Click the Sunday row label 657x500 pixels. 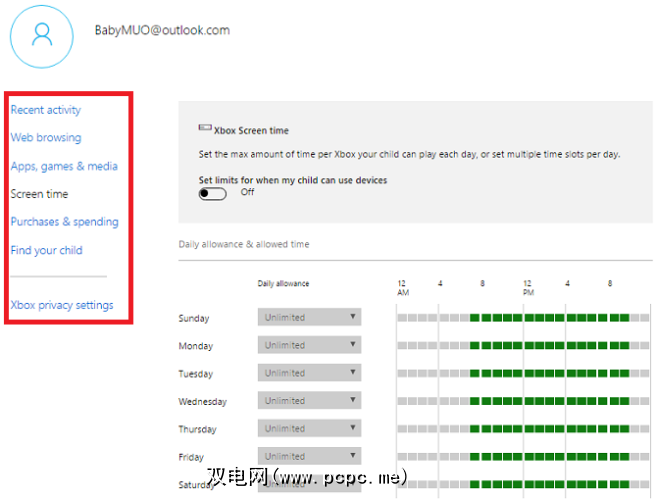pos(194,319)
